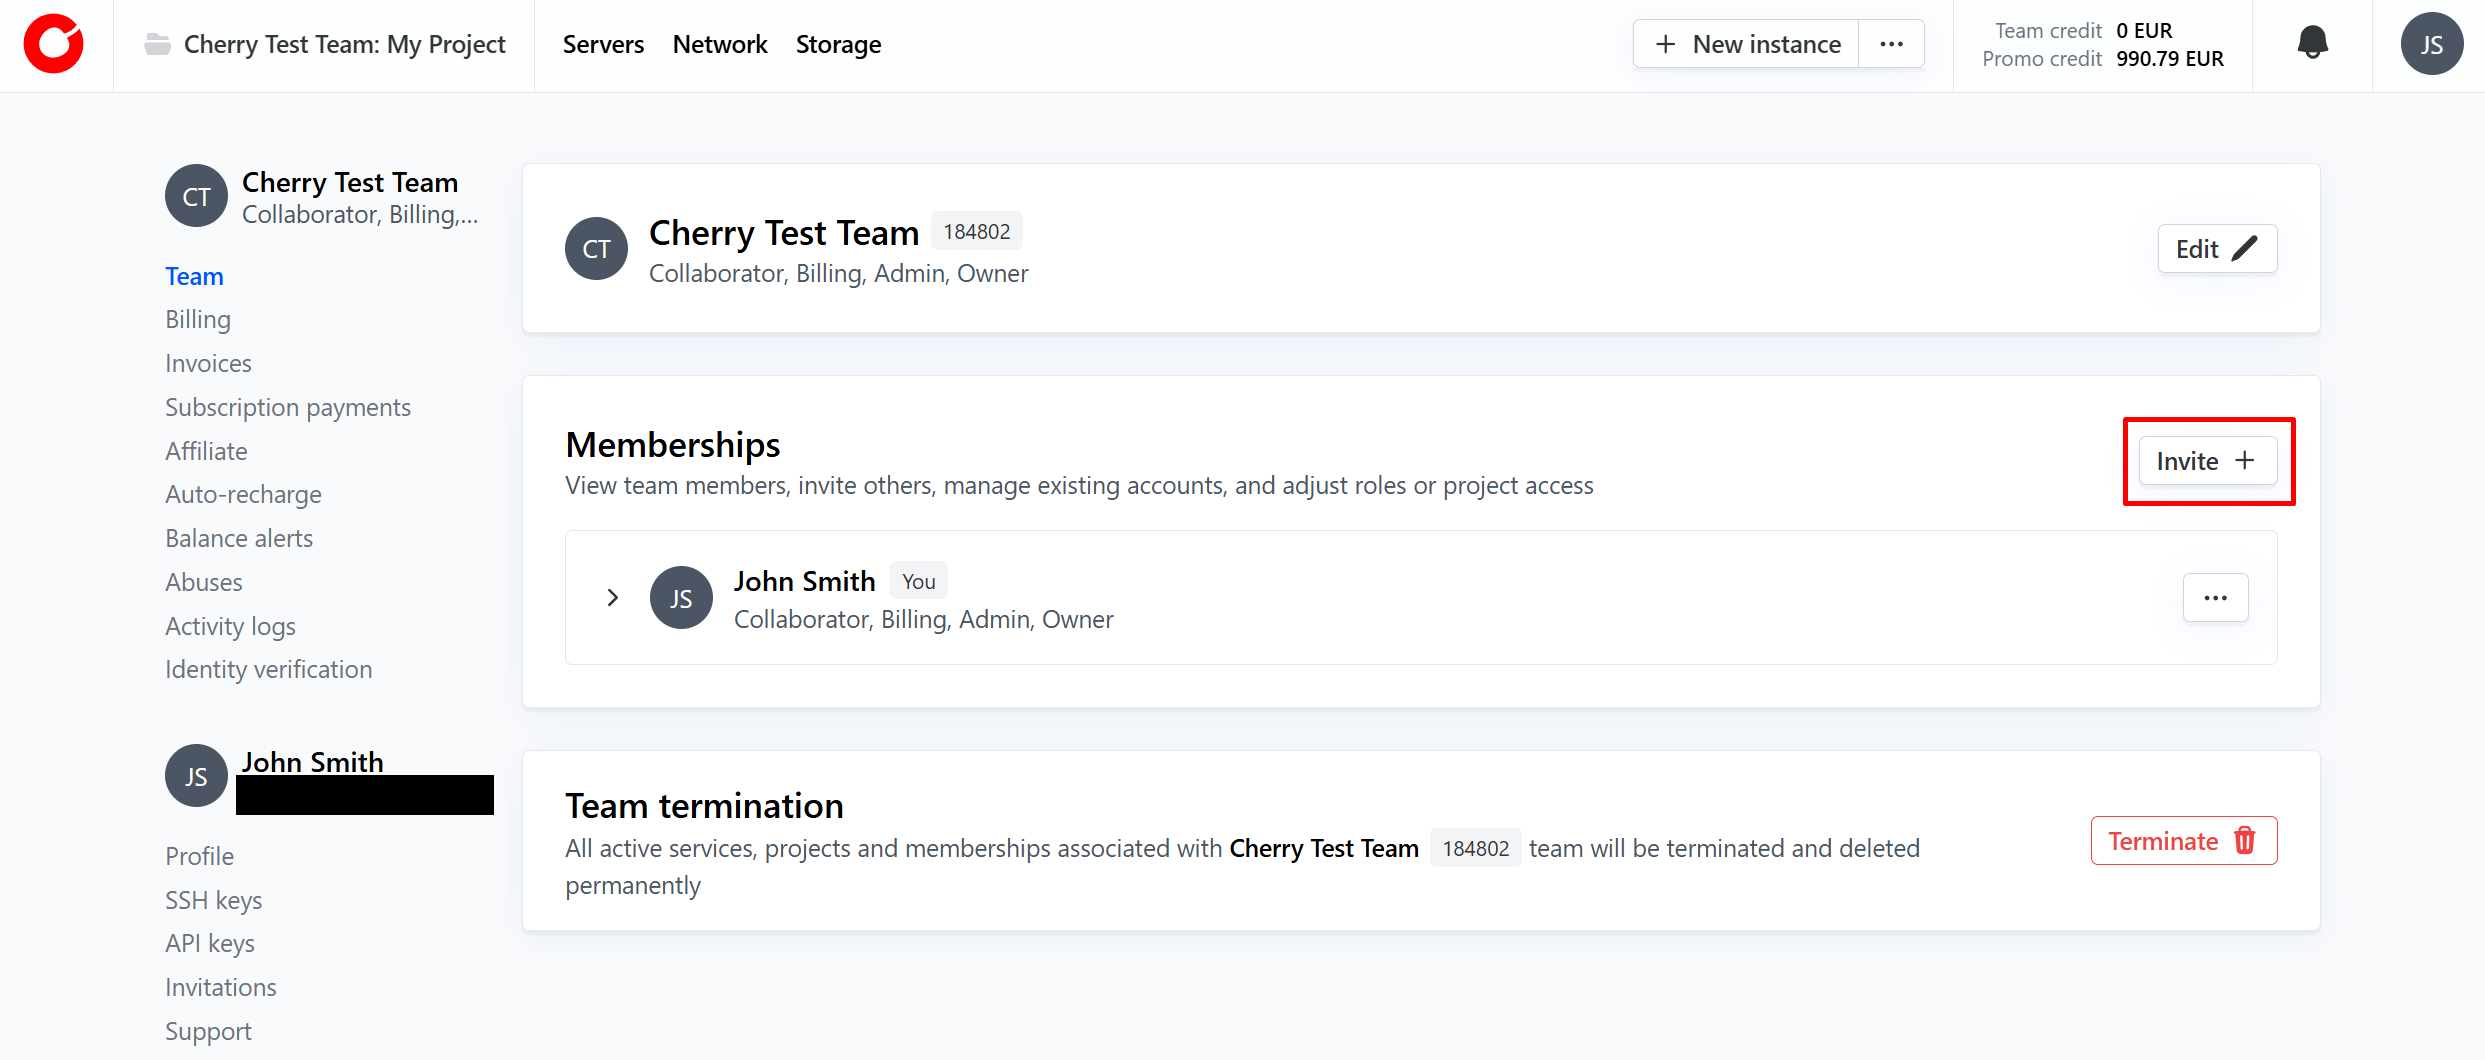This screenshot has height=1060, width=2485.
Task: Click the Cherry Servers logo icon
Action: coord(54,44)
